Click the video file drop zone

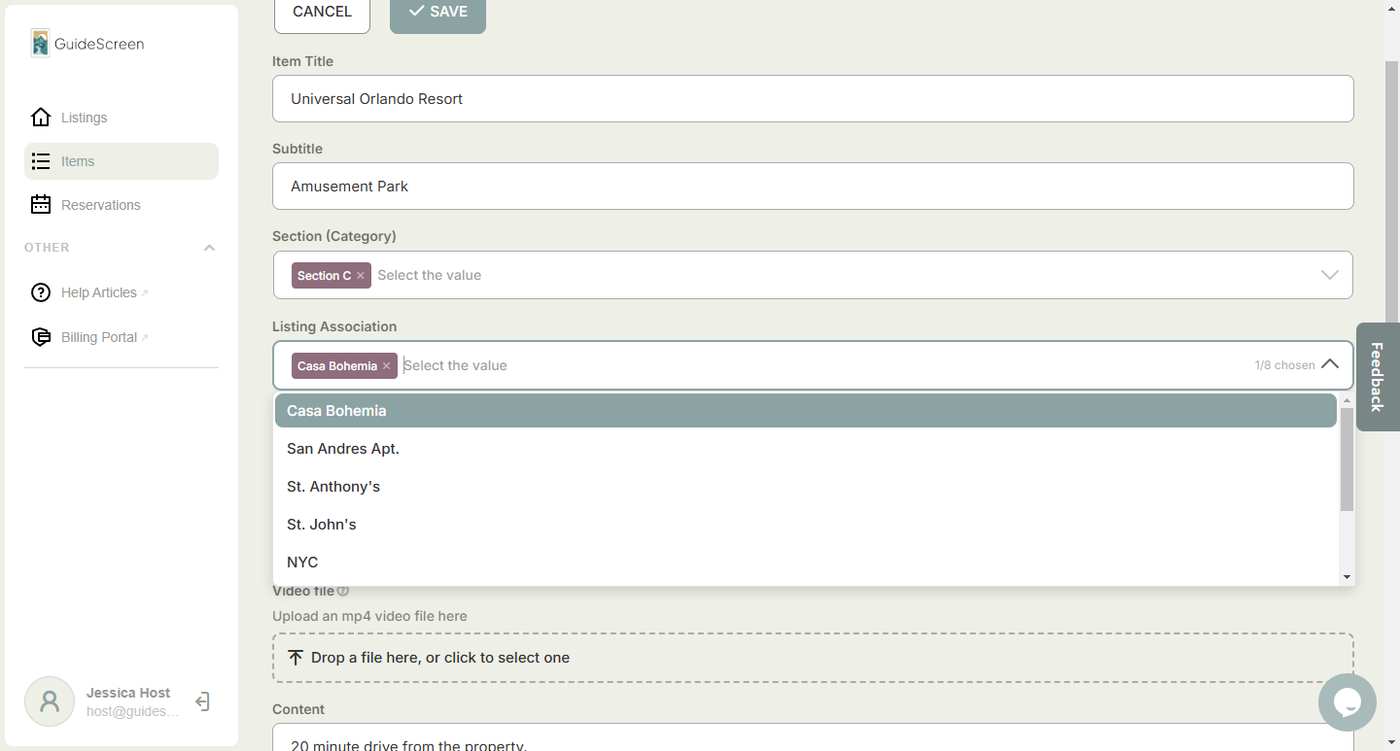tap(813, 657)
